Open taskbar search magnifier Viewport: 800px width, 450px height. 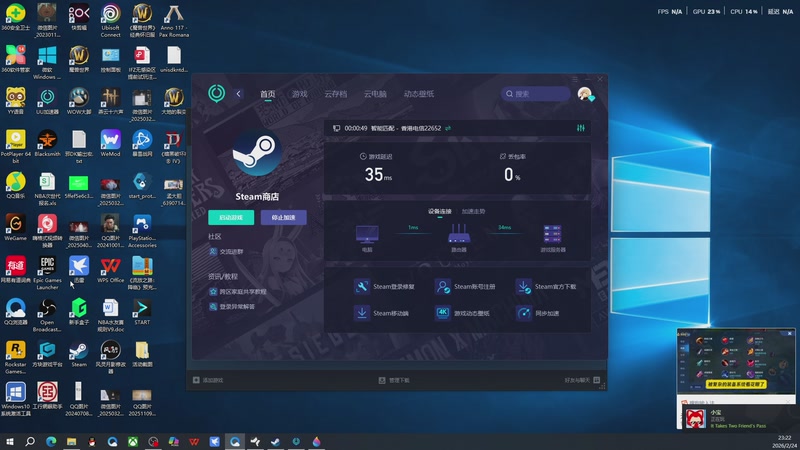click(x=30, y=441)
